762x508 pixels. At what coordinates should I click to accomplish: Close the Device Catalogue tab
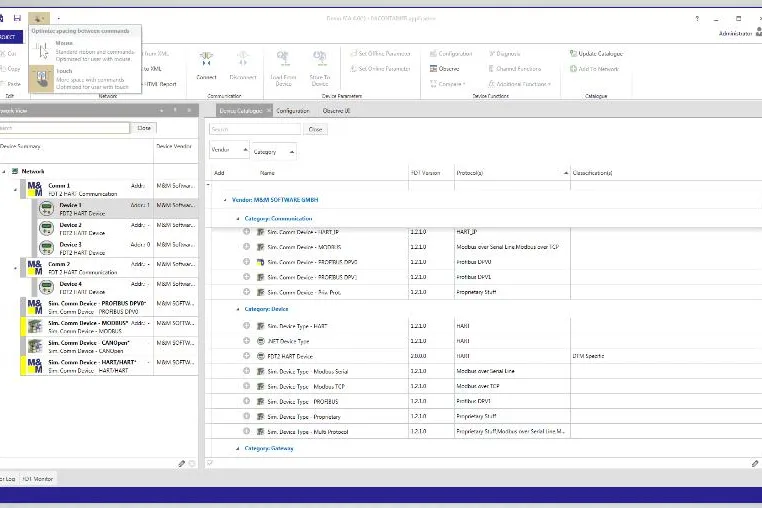269,110
